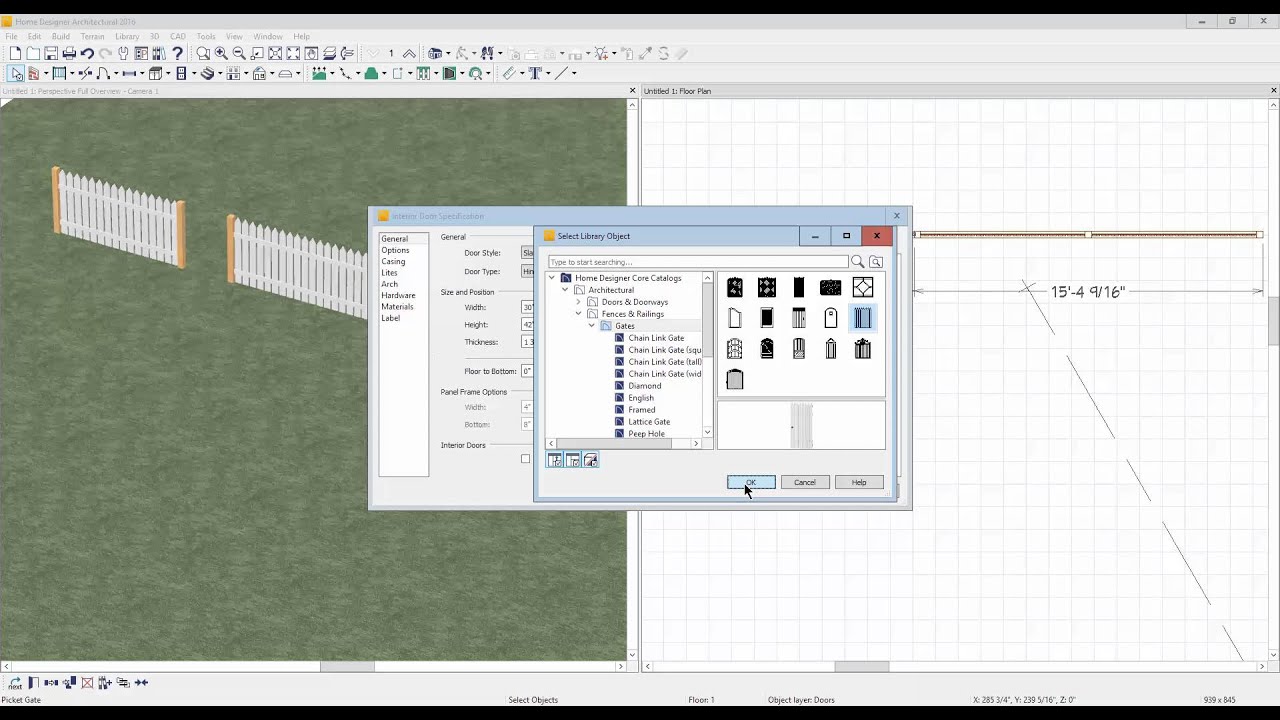The height and width of the screenshot is (720, 1280).
Task: Open the File menu
Action: [11, 36]
